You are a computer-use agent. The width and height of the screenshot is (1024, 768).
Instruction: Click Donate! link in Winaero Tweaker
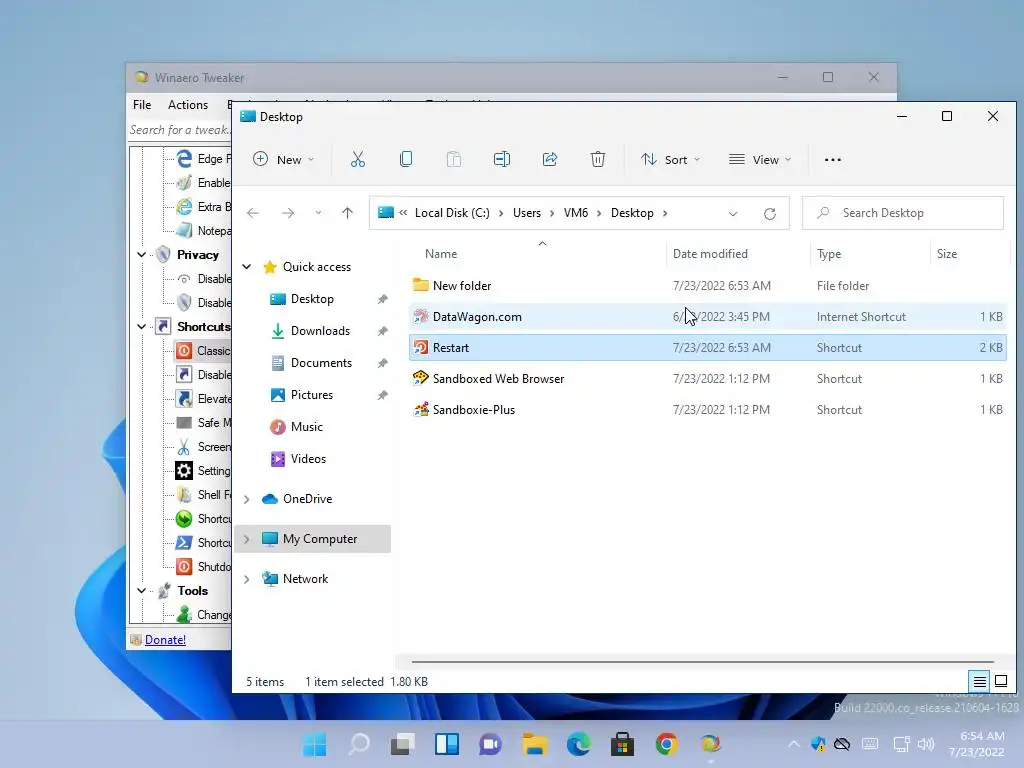pyautogui.click(x=165, y=640)
